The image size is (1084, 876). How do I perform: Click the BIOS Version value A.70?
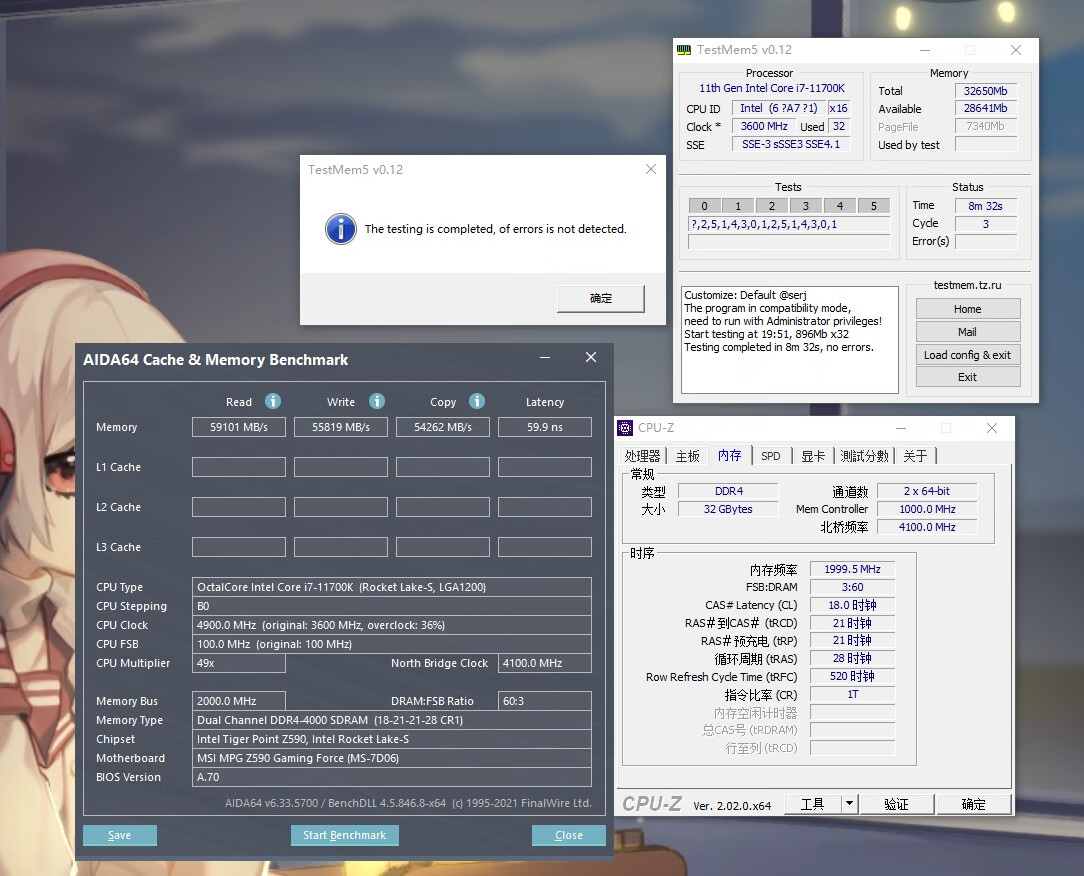pos(392,777)
